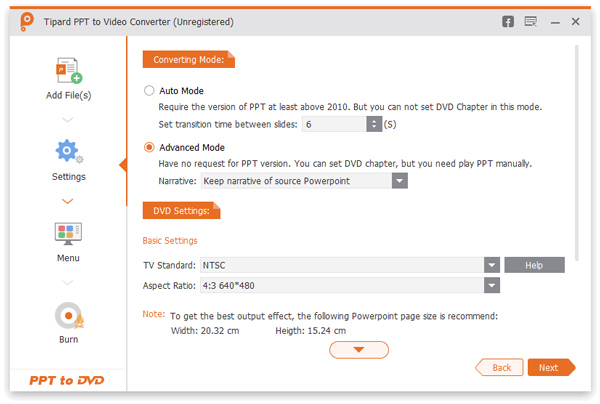Click the Add File(s) caption text
The height and width of the screenshot is (404, 600).
pos(68,95)
